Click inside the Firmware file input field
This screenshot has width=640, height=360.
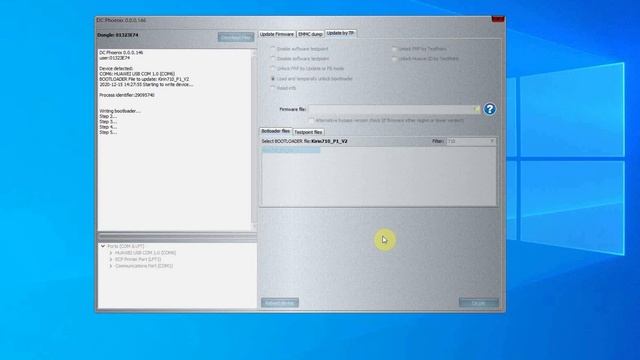pos(391,109)
